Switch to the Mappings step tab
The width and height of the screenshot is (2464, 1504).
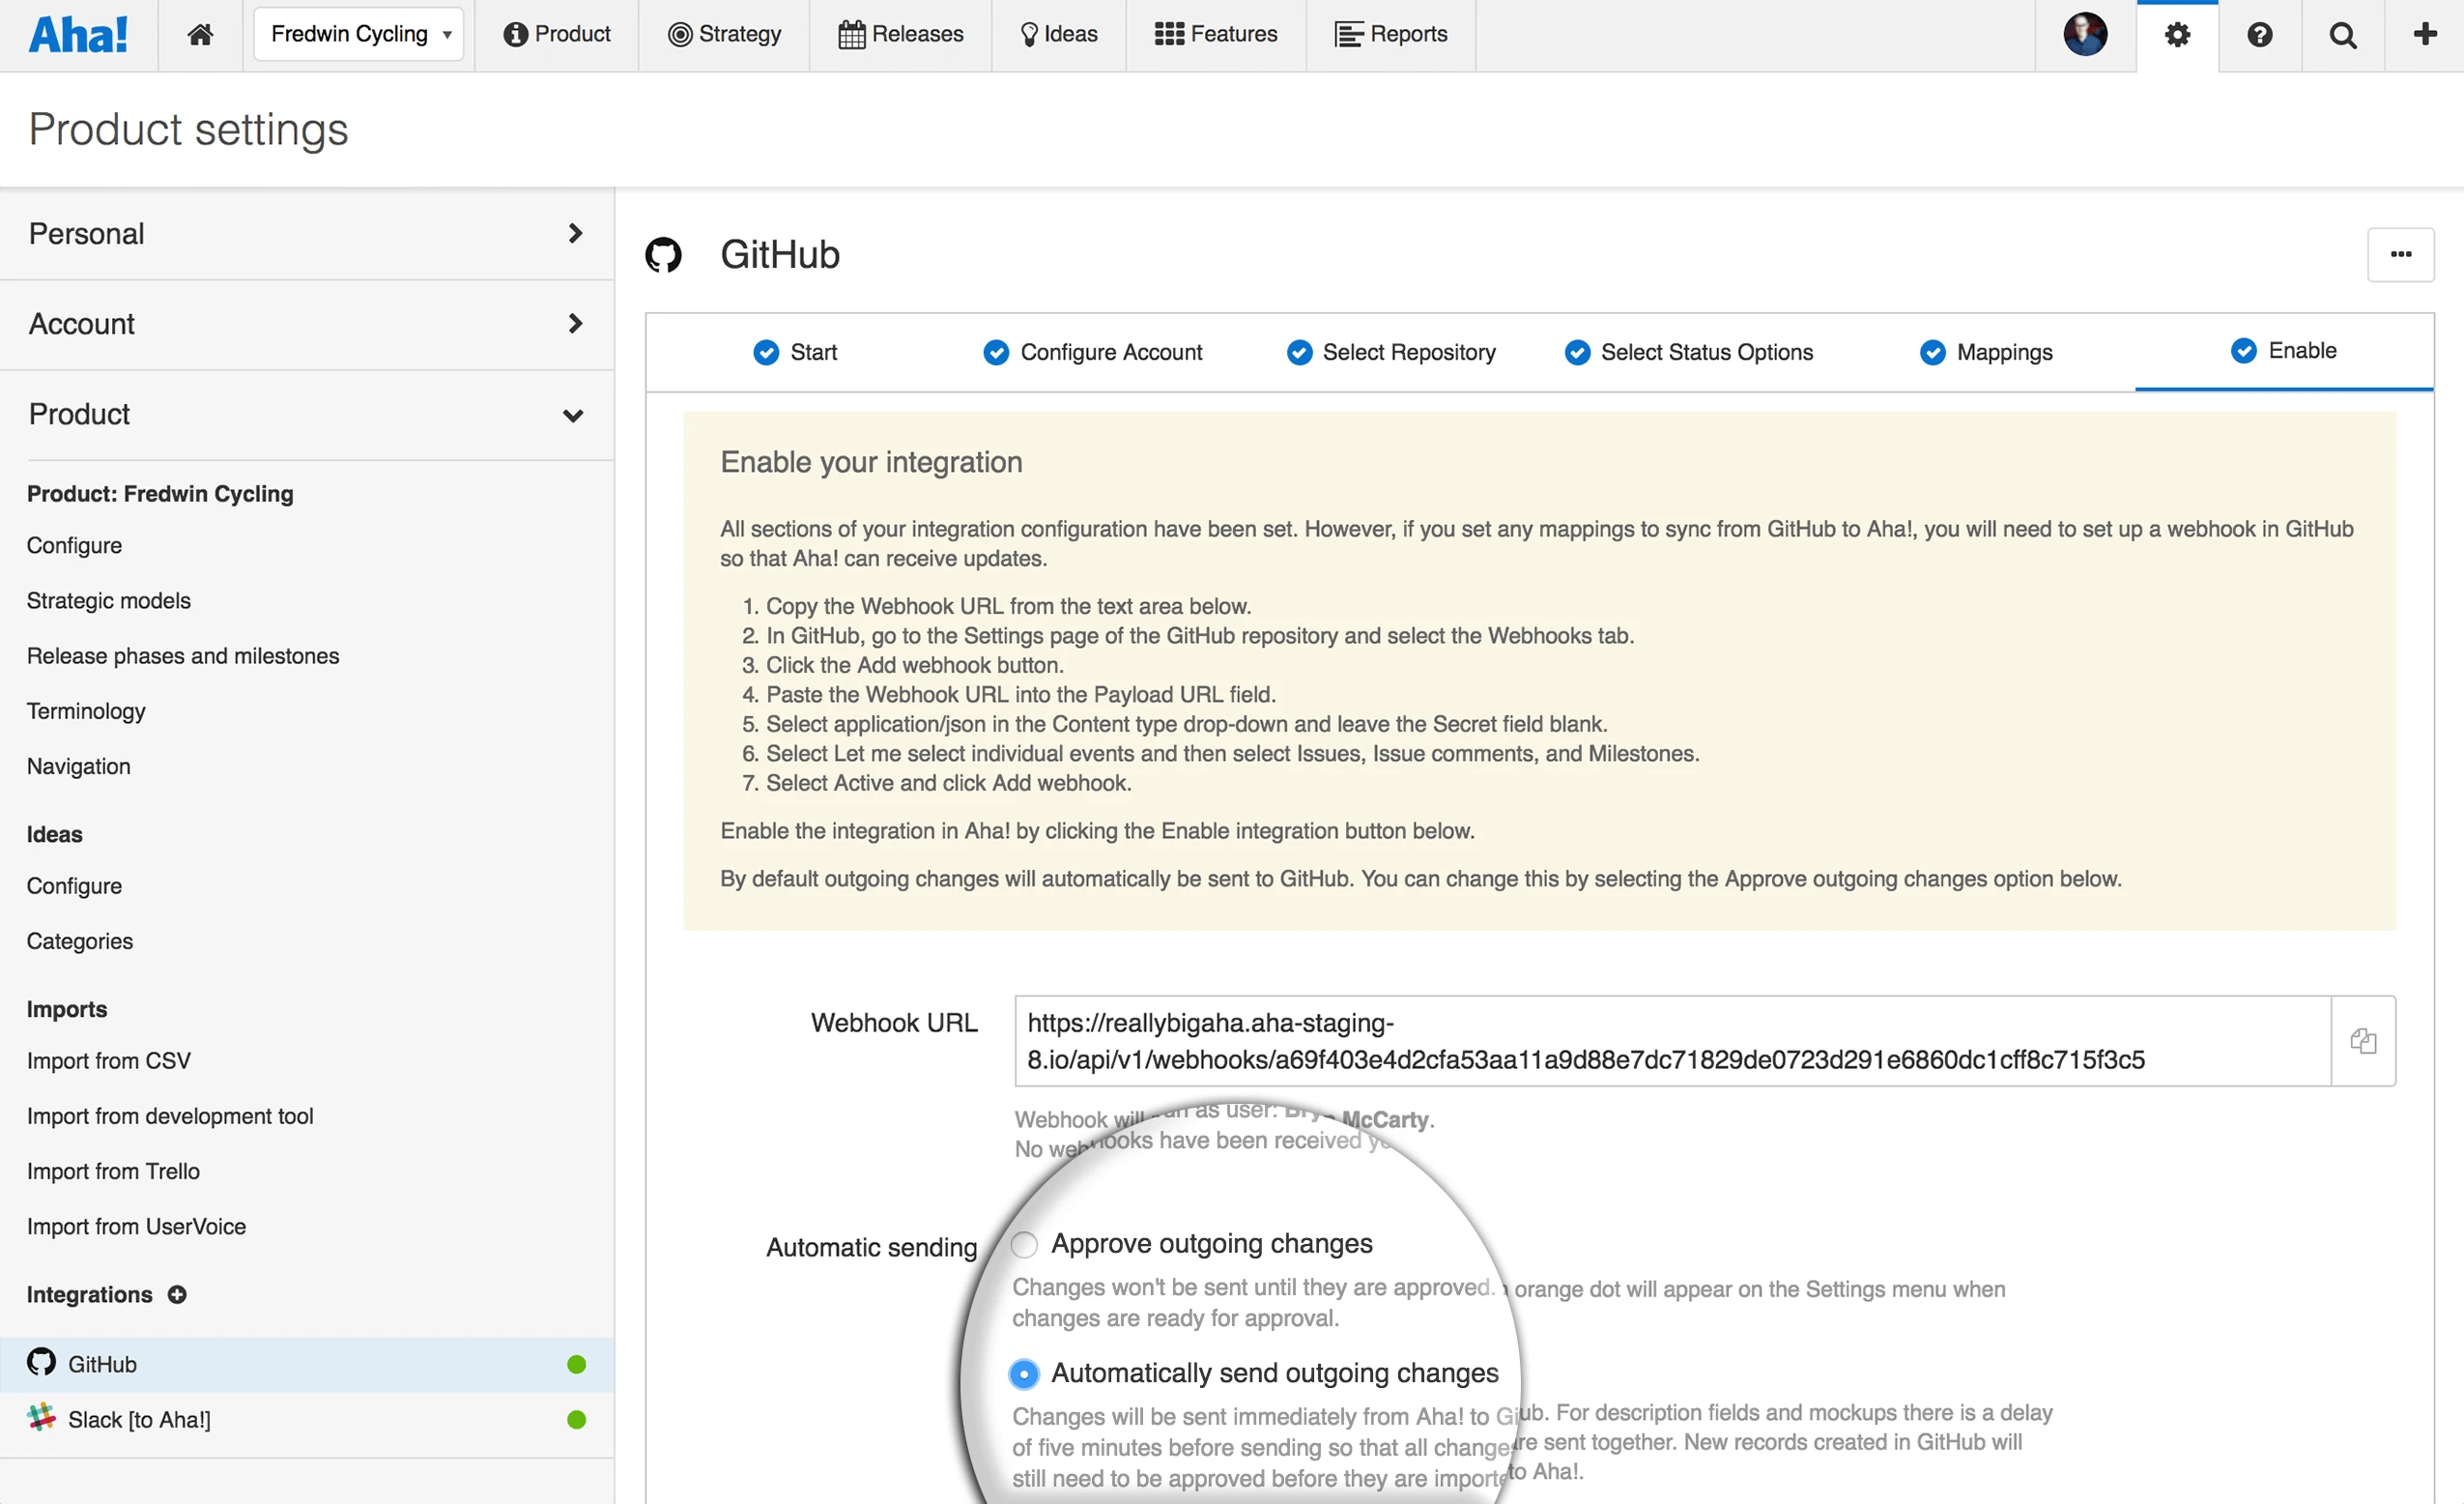pos(1986,352)
